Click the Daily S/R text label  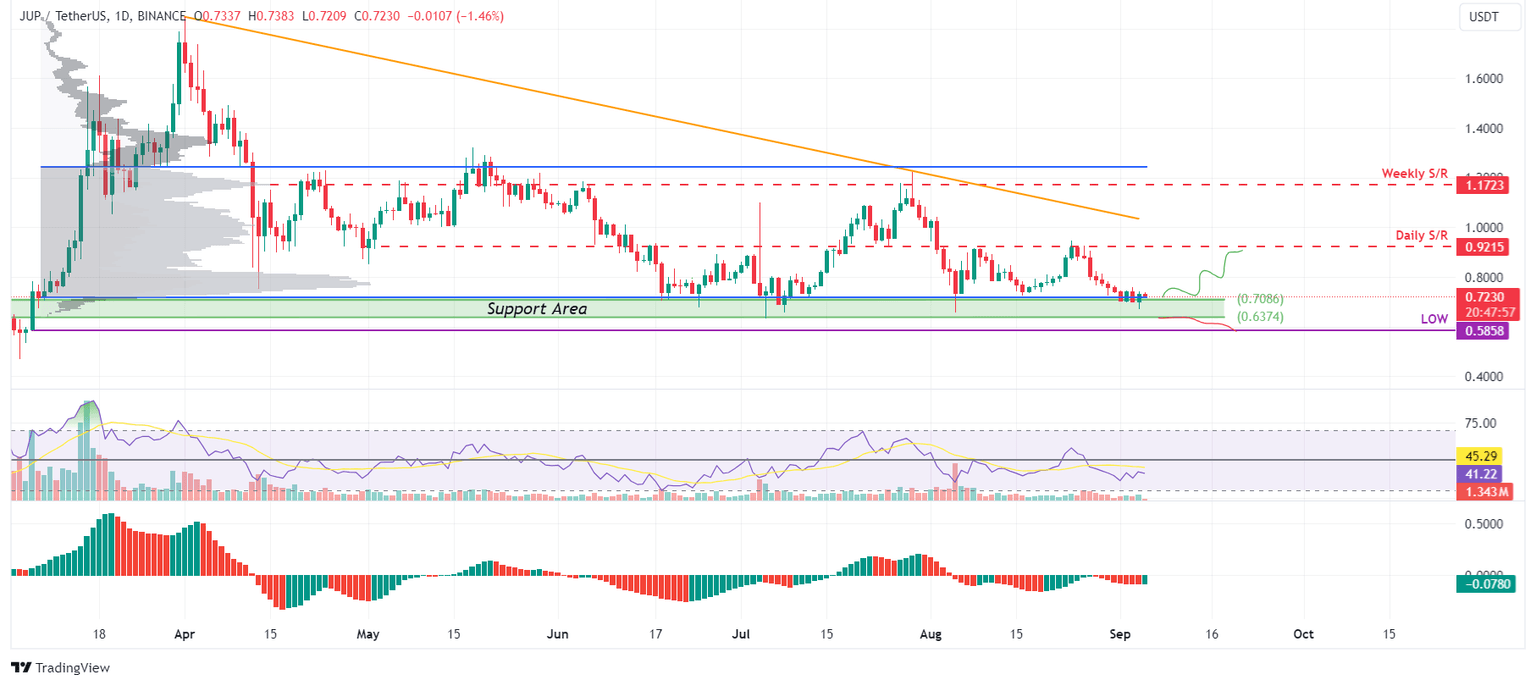[1423, 235]
